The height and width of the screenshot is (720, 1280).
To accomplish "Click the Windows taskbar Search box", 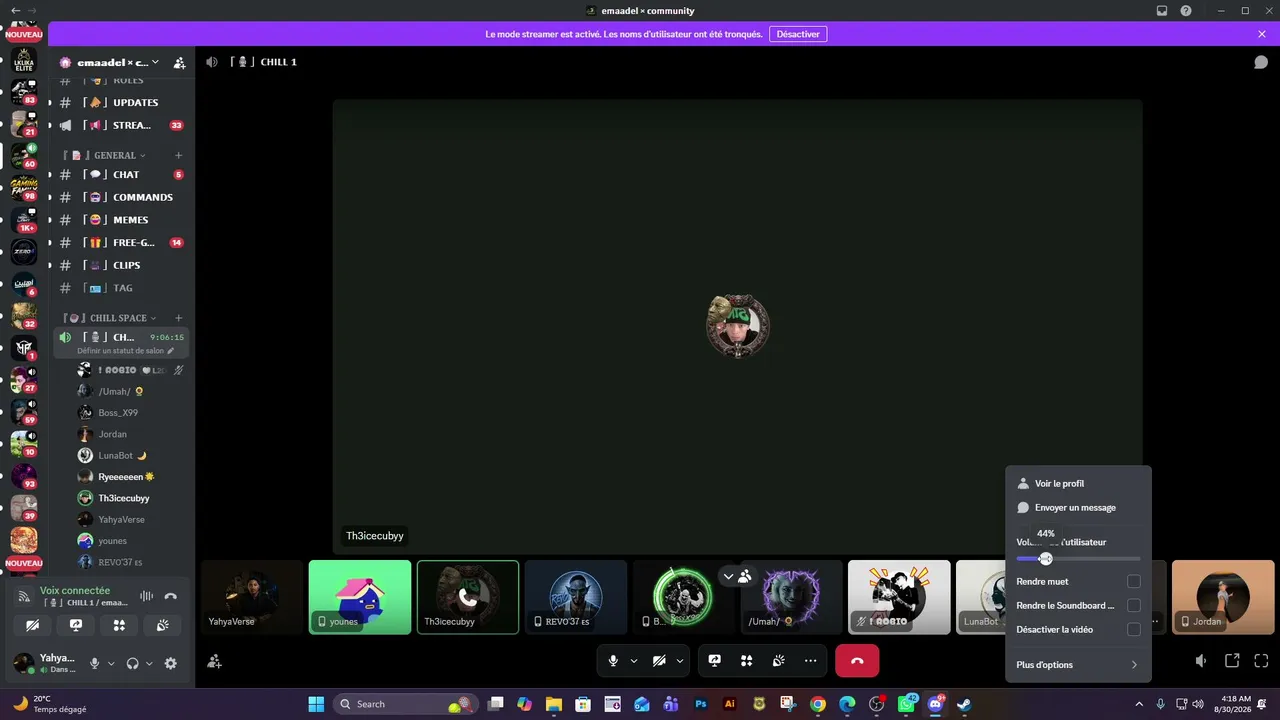I will pos(405,704).
